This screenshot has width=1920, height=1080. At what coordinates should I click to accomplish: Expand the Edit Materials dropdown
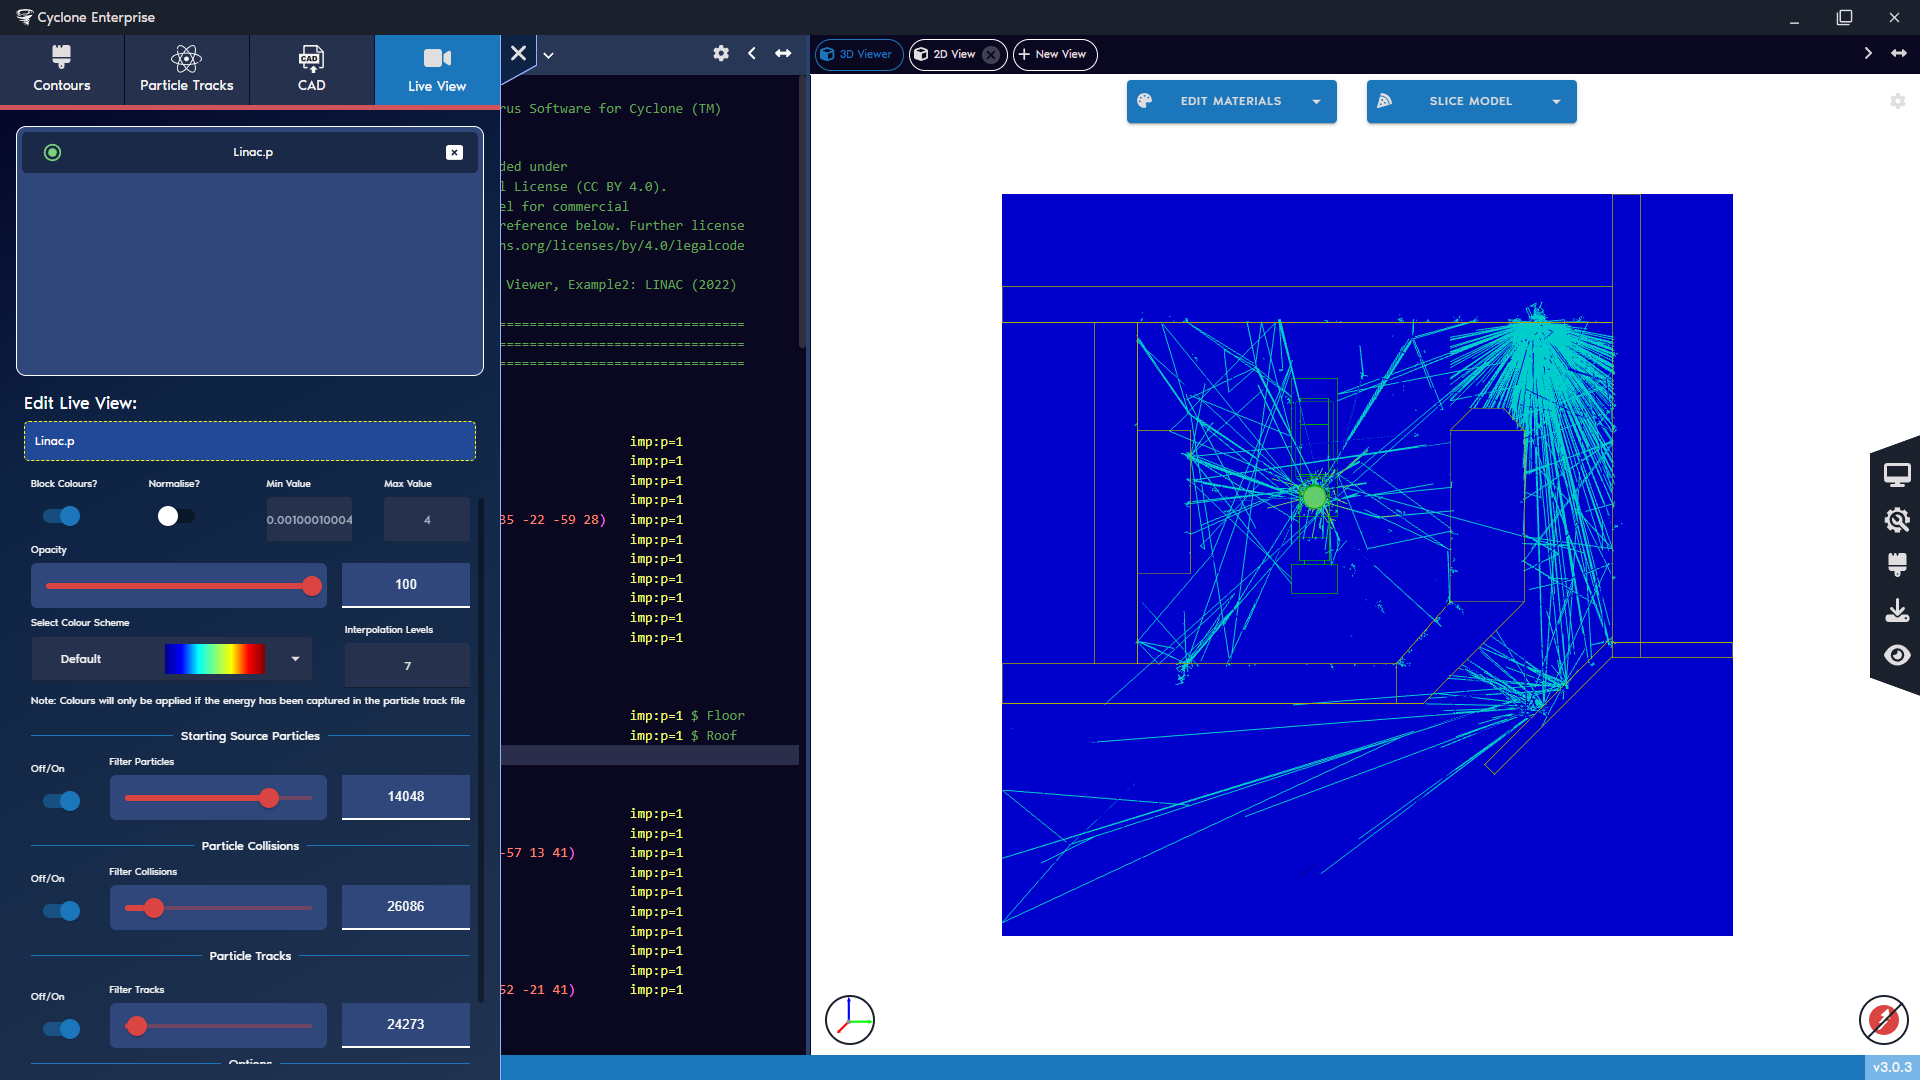[x=1316, y=102]
